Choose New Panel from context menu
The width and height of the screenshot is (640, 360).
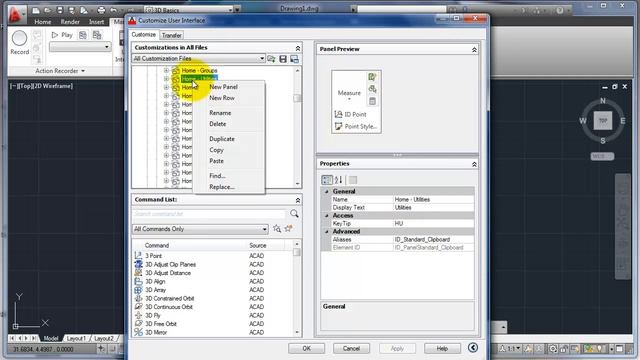click(x=223, y=87)
